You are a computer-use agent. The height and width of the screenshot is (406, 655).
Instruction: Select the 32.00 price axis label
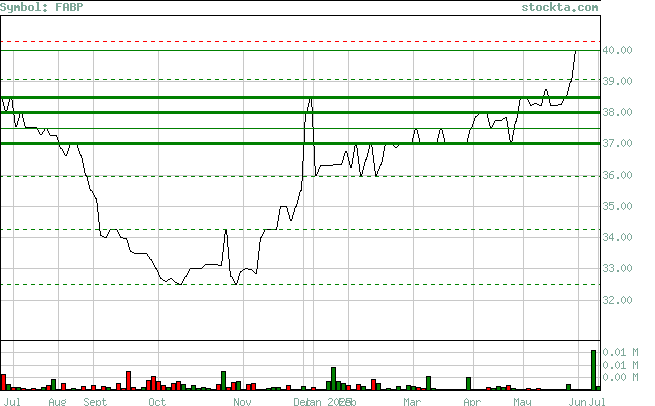(x=617, y=300)
